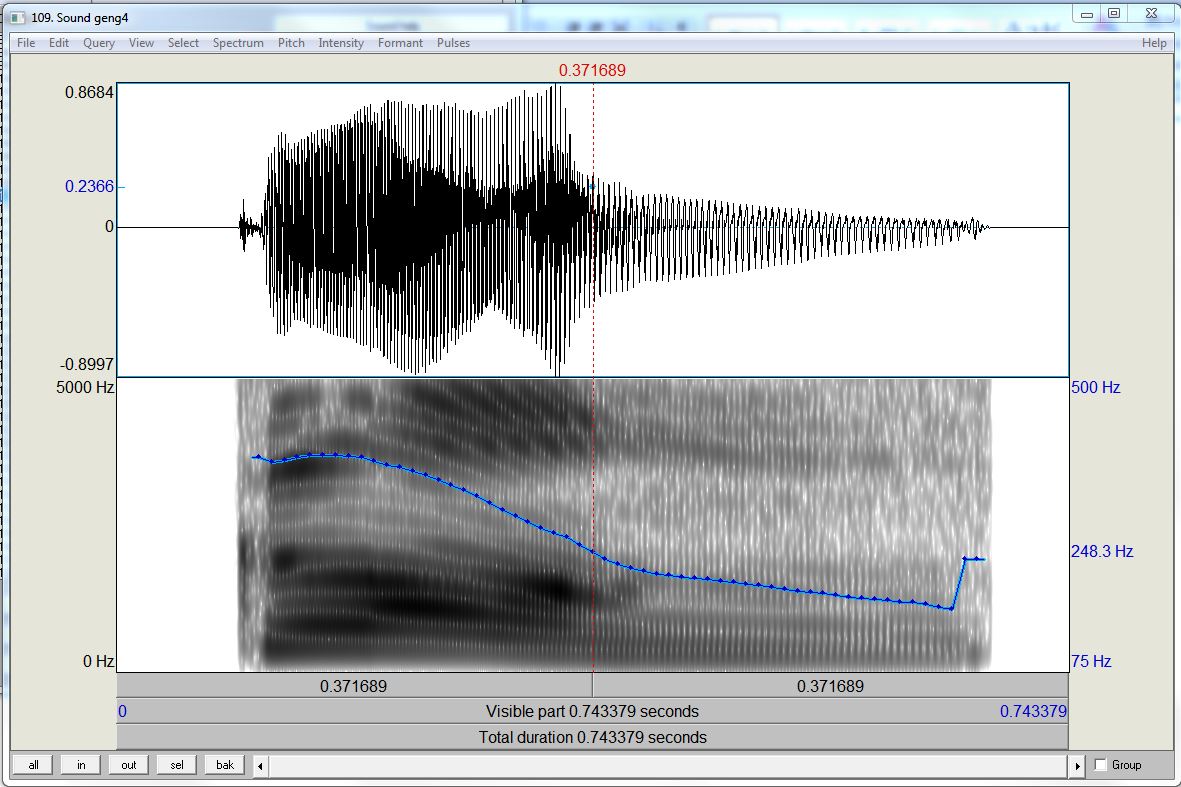This screenshot has width=1181, height=787.
Task: Click the 0.743379 end time label
Action: [x=1033, y=712]
